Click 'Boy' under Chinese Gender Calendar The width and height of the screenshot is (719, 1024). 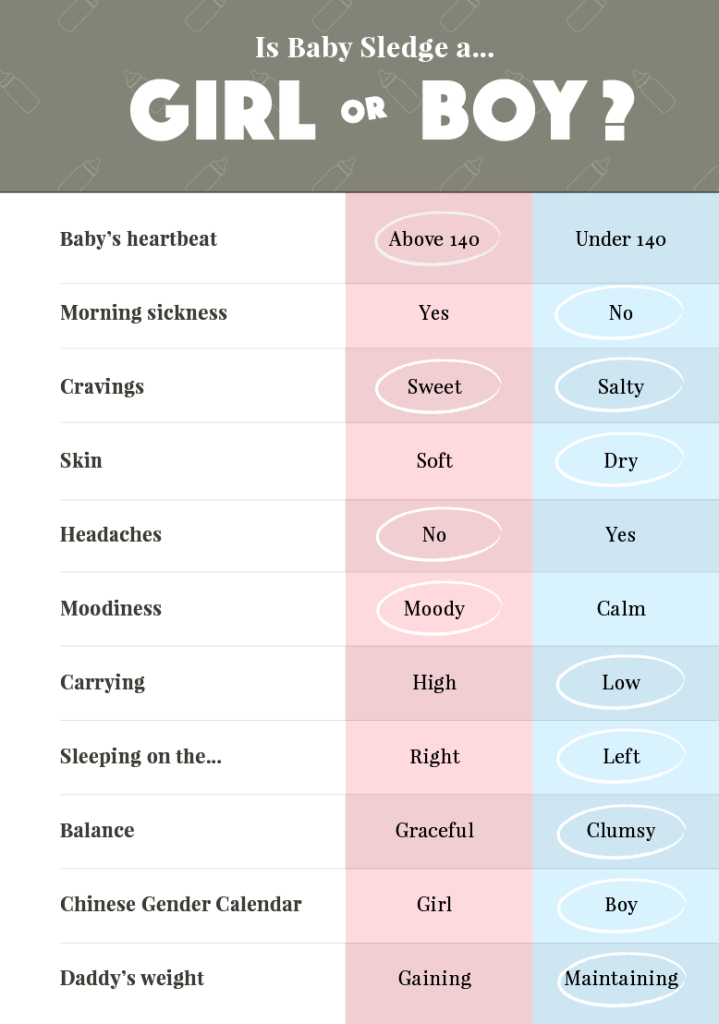621,904
